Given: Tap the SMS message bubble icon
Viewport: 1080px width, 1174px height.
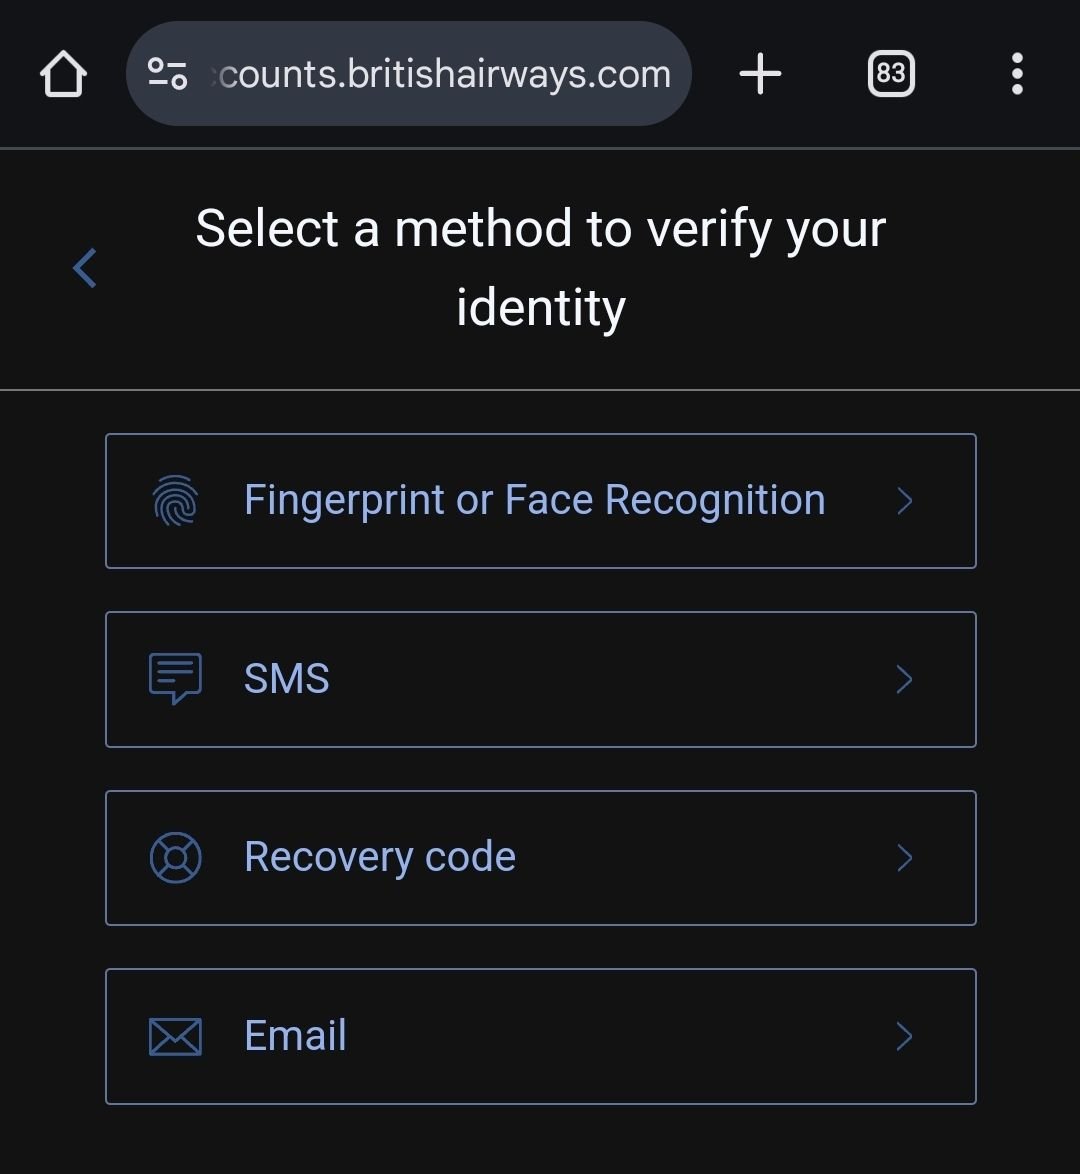Looking at the screenshot, I should (175, 678).
